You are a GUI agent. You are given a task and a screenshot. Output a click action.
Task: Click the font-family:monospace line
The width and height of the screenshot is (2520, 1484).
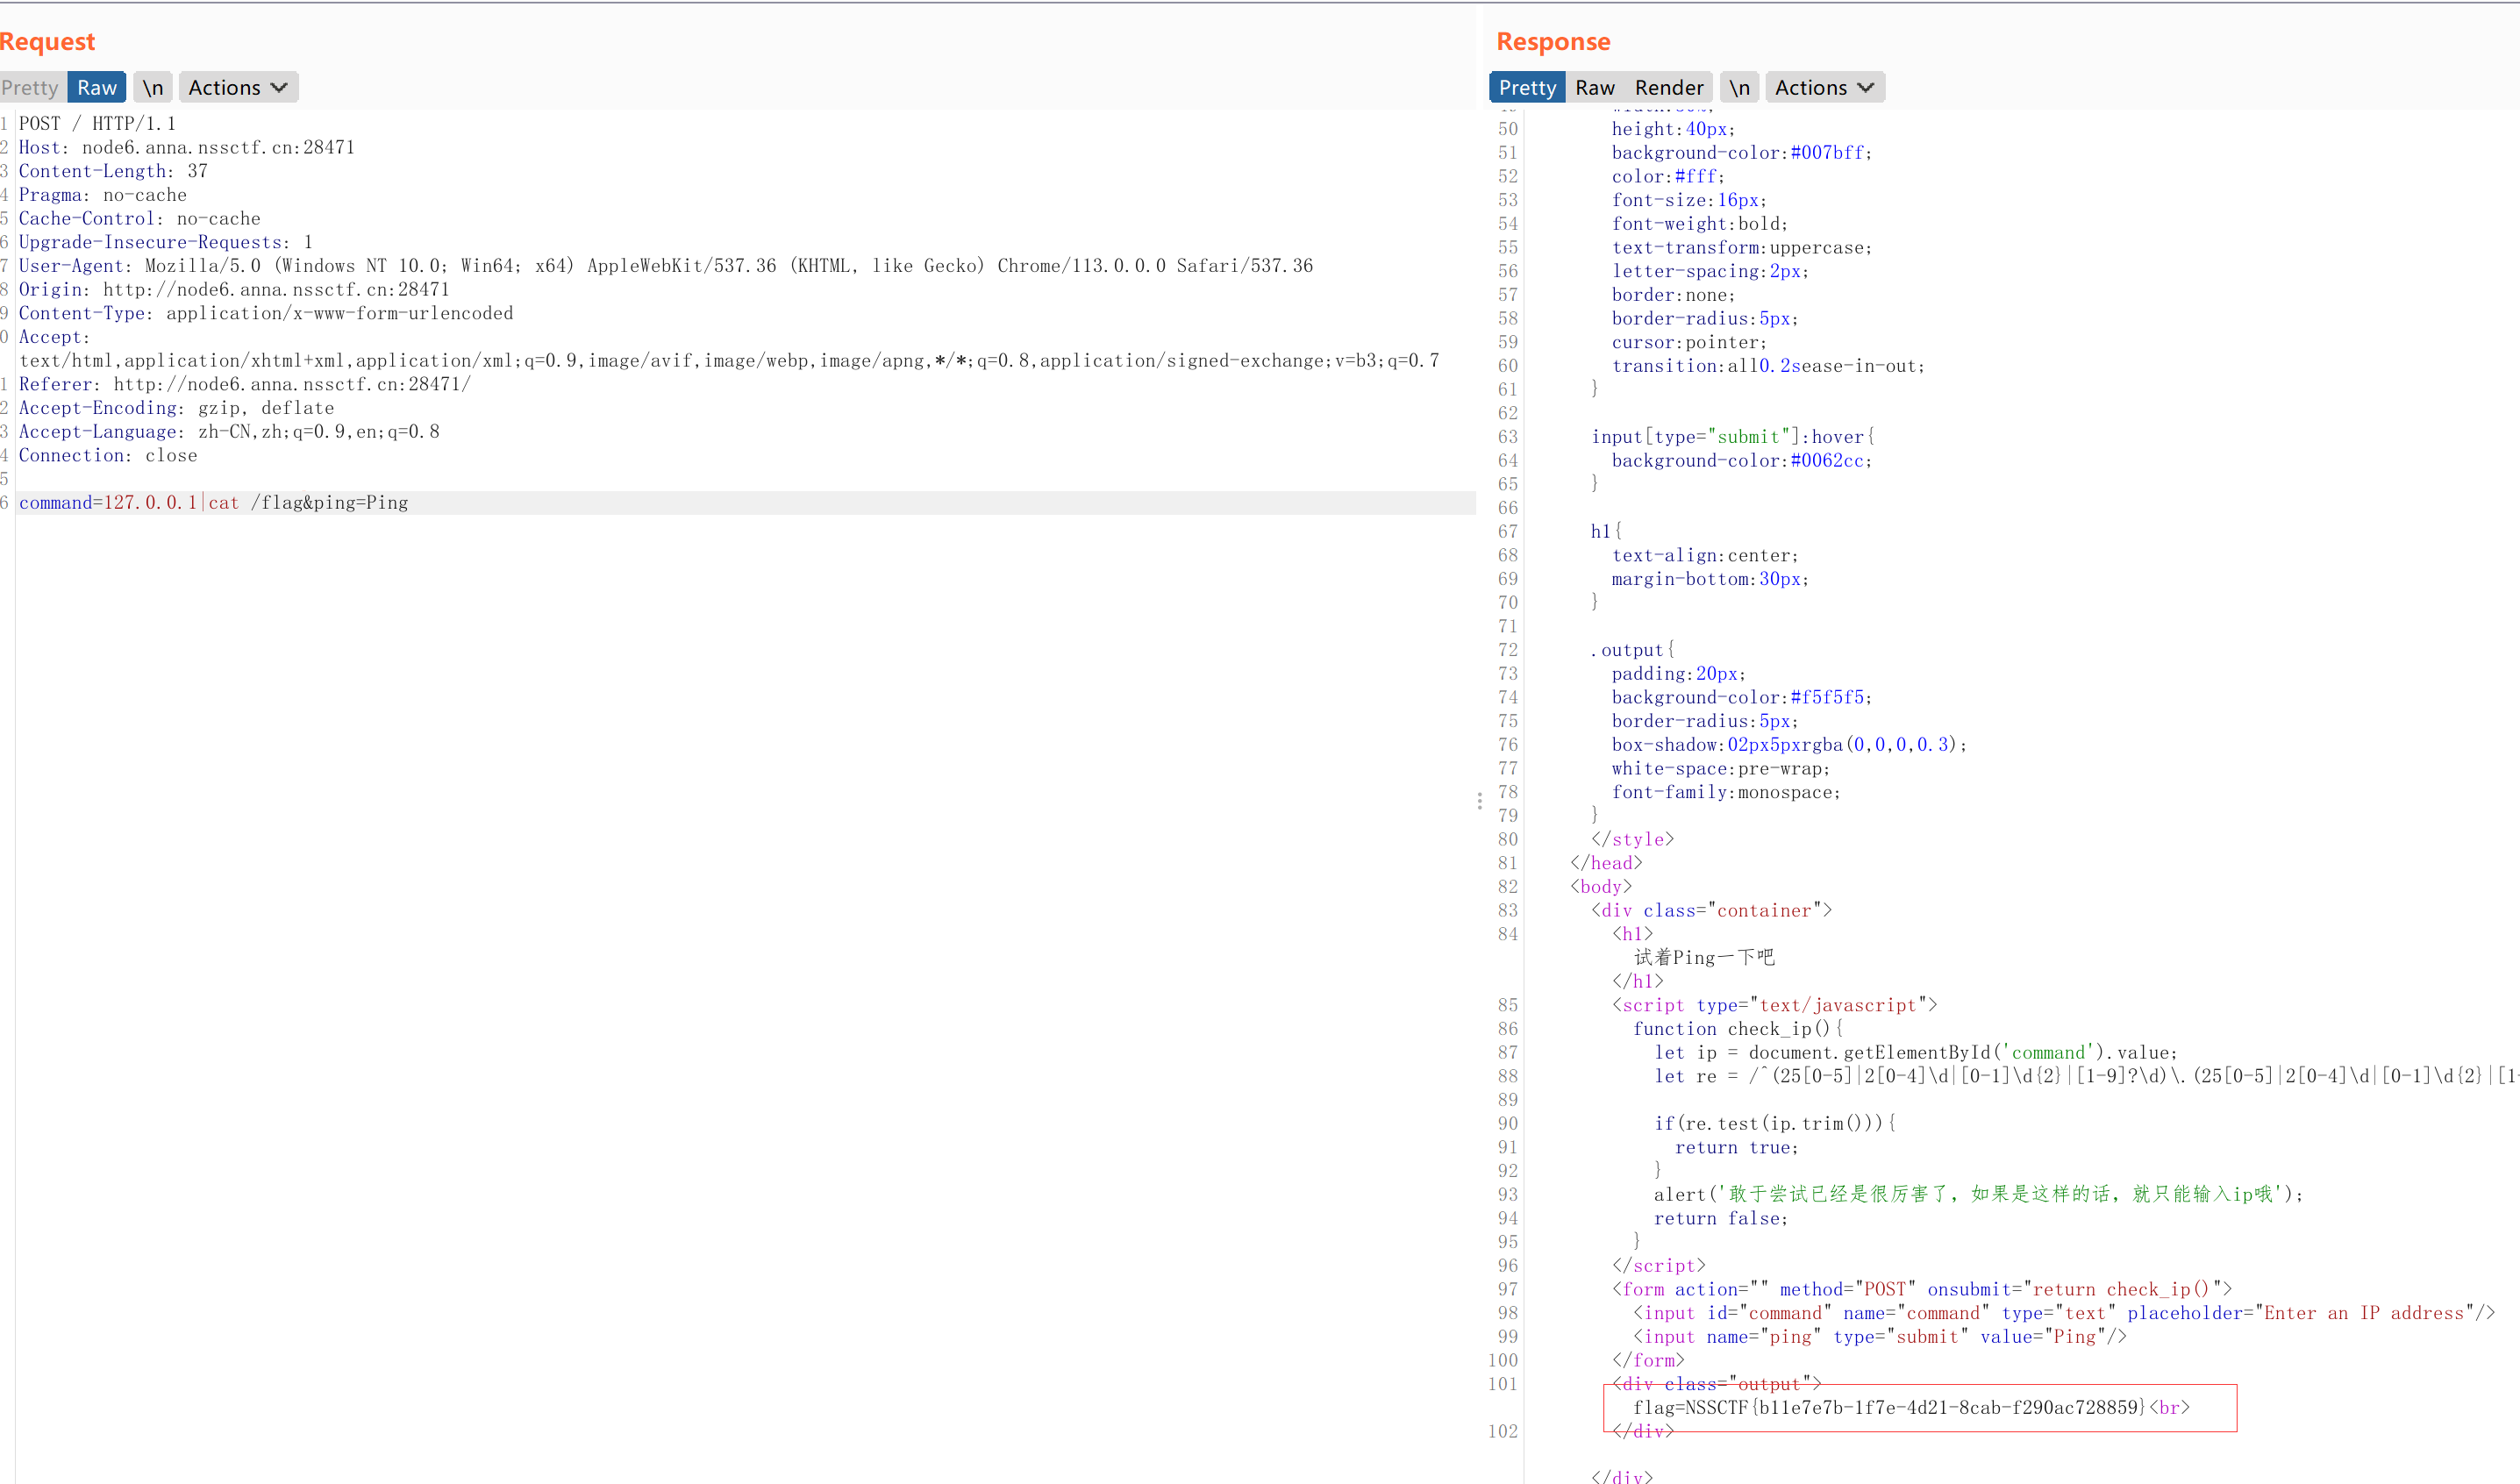point(1726,793)
